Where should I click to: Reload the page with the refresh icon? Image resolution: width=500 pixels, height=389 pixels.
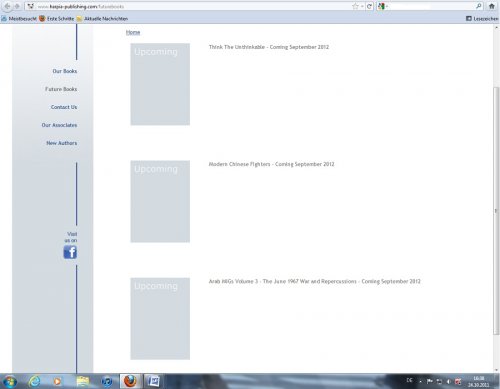point(369,6)
